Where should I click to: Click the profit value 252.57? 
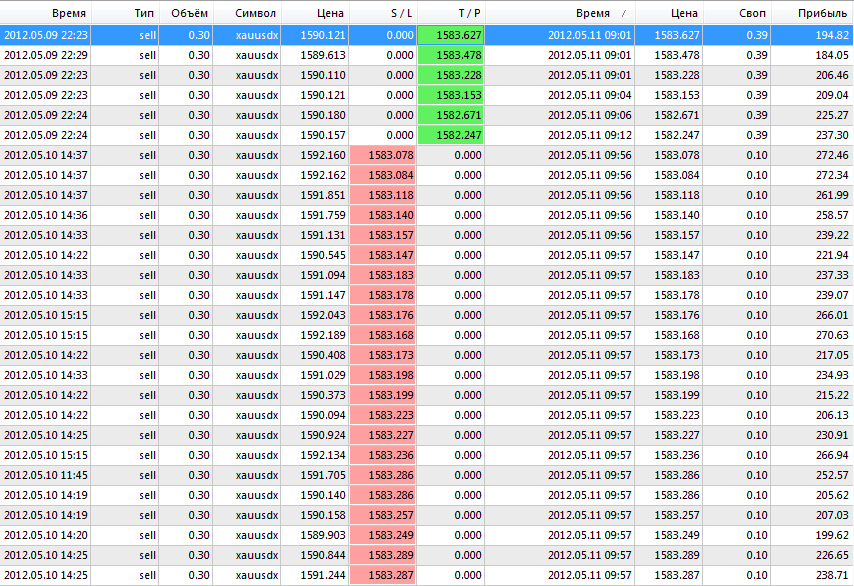point(832,475)
